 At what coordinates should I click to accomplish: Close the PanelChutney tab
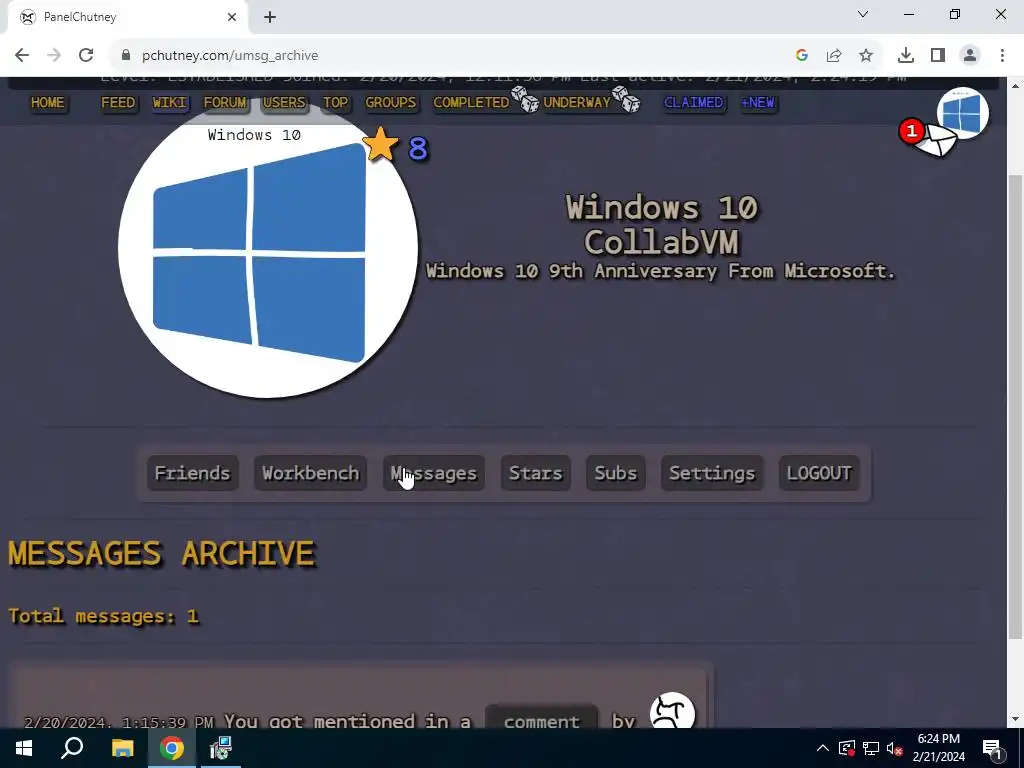232,18
